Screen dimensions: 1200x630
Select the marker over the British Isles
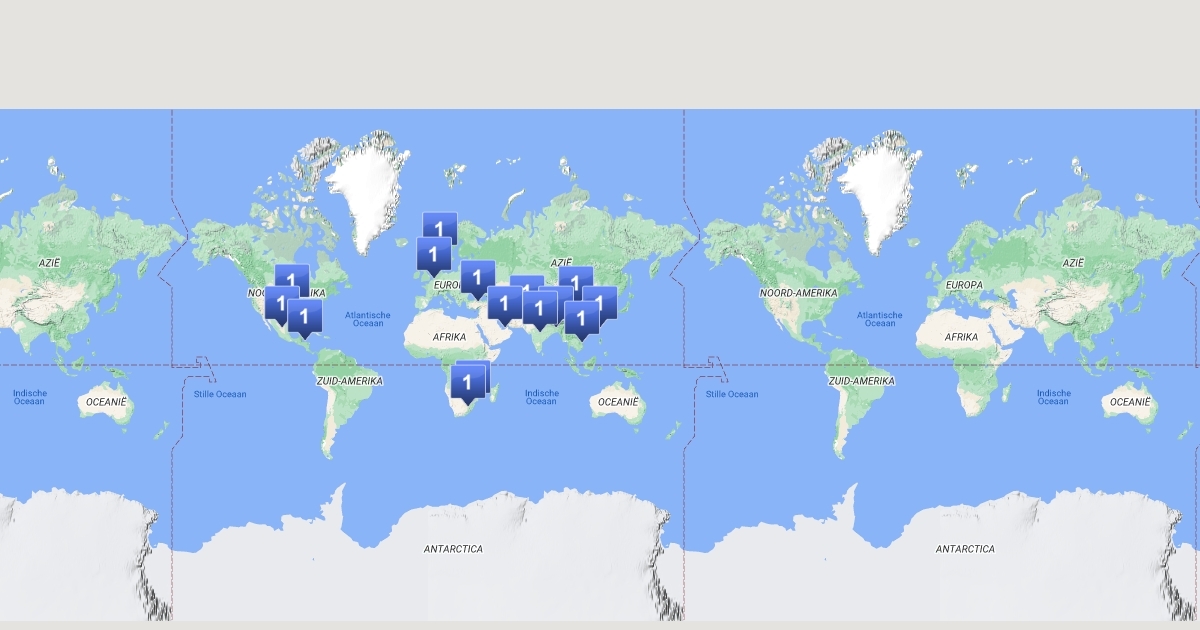pyautogui.click(x=433, y=253)
